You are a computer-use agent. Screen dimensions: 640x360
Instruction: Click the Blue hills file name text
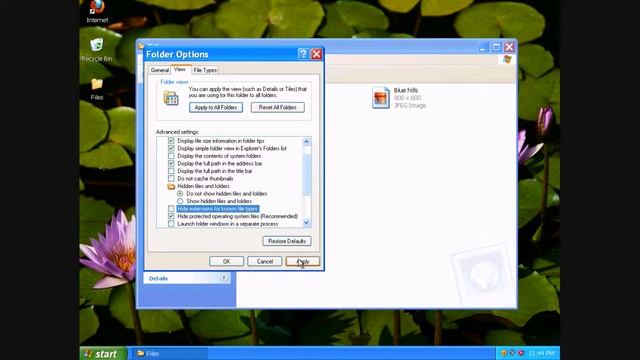406,90
